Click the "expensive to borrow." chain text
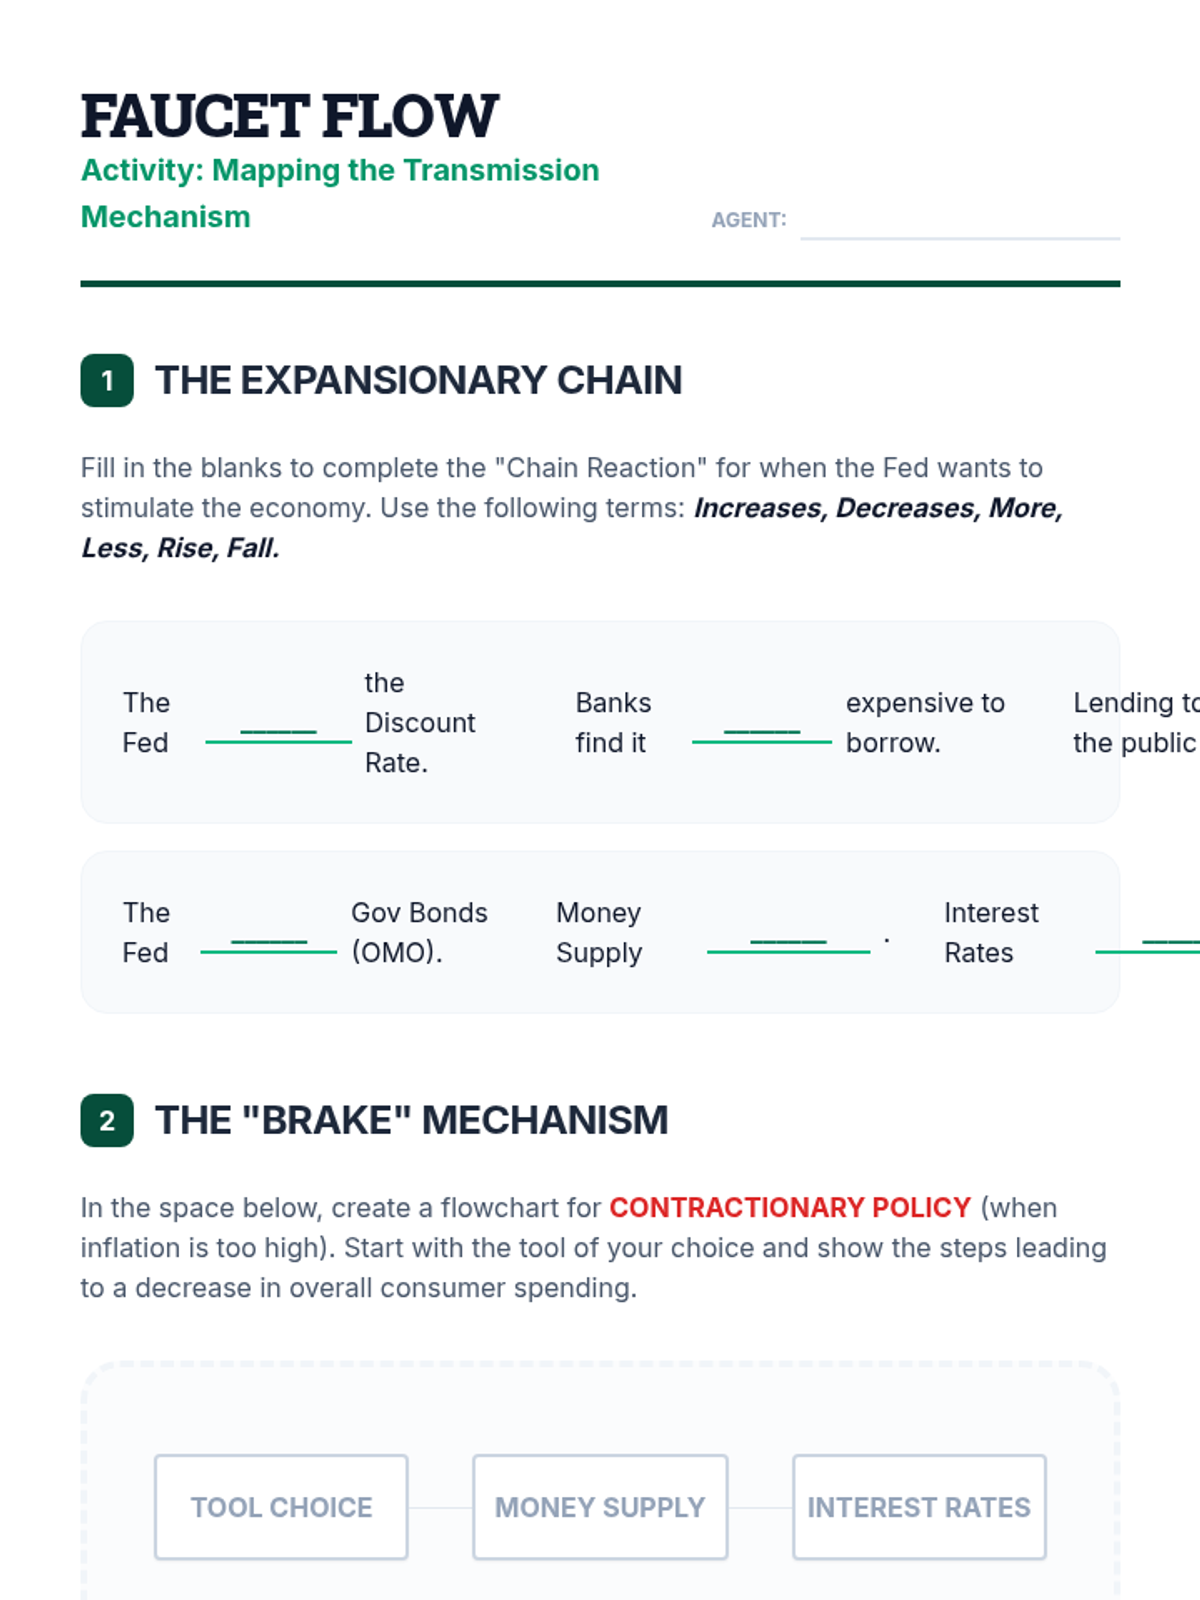1200x1600 pixels. coord(924,723)
